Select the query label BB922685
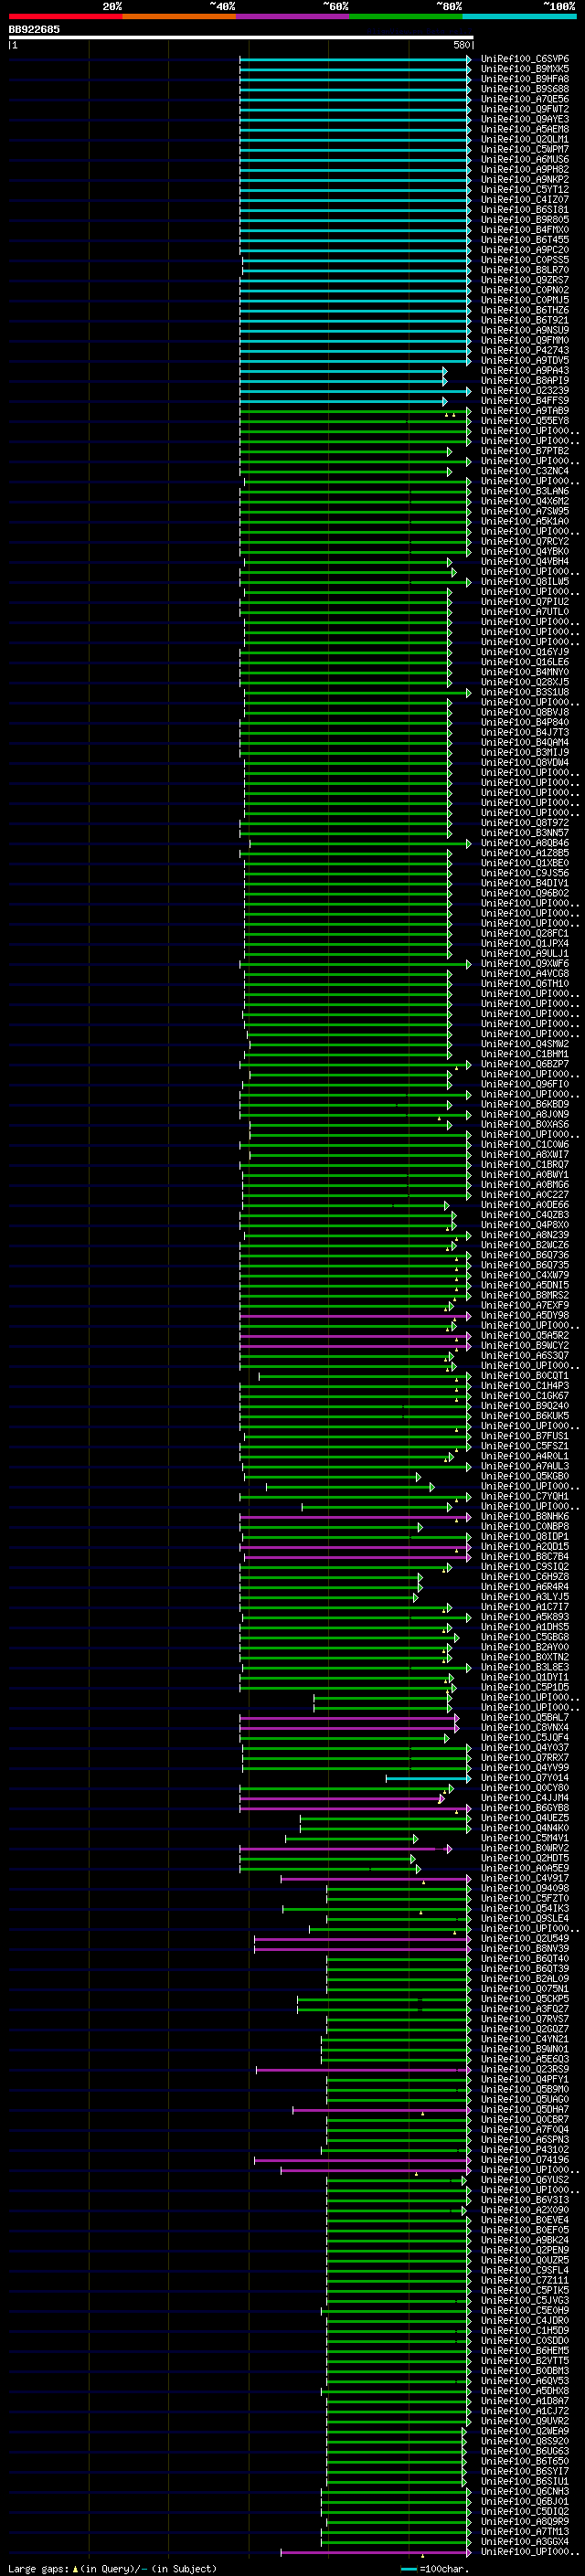 pos(34,29)
